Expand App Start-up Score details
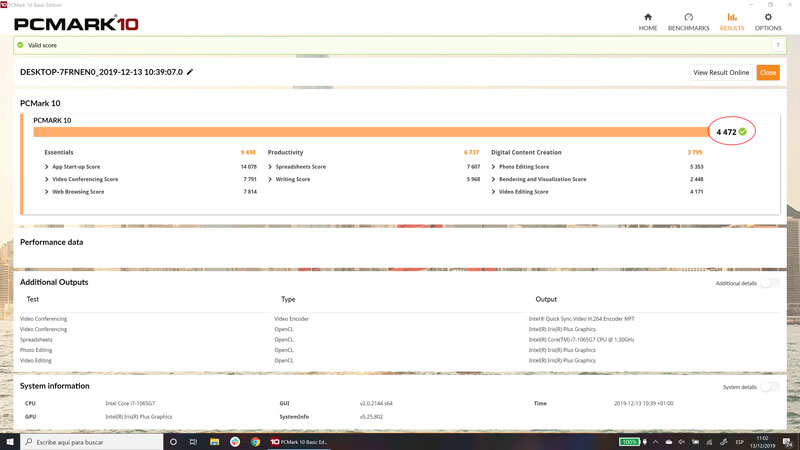Viewport: 800px width, 450px height. click(47, 166)
